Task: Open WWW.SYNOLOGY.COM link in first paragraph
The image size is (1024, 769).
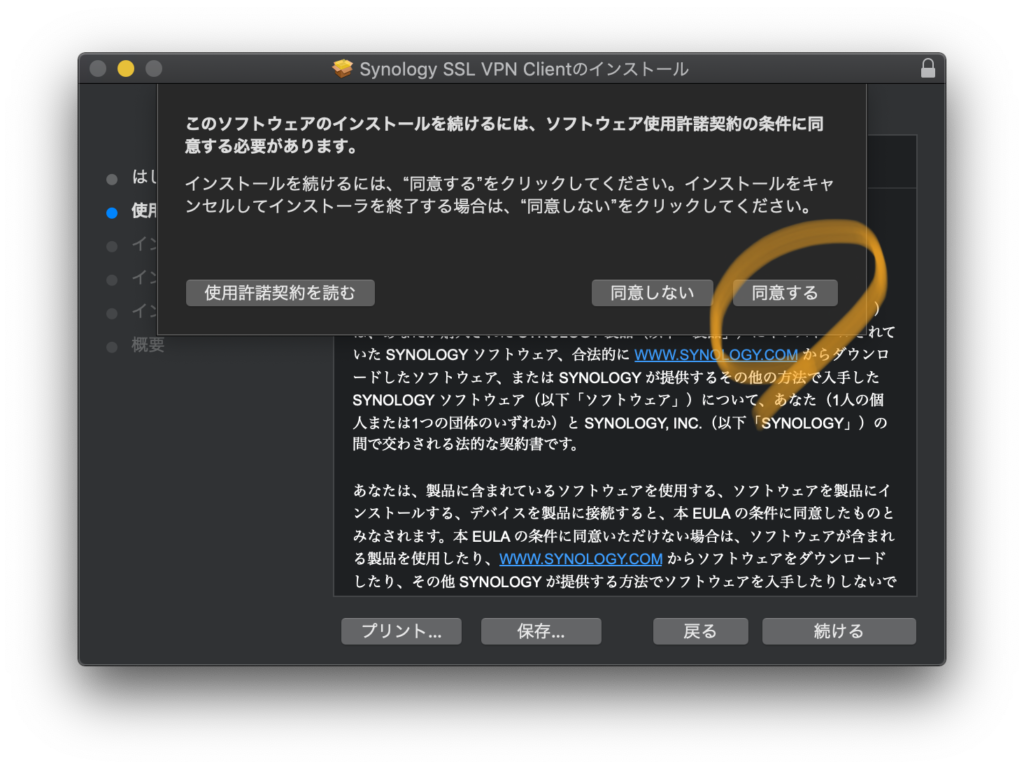Action: (716, 355)
